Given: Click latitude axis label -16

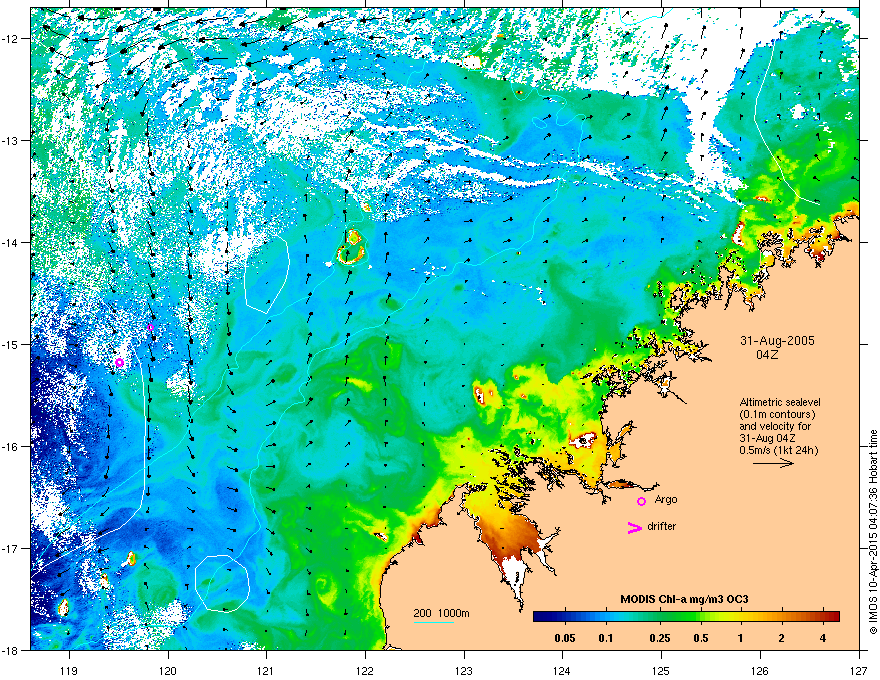Looking at the screenshot, I should tap(11, 447).
